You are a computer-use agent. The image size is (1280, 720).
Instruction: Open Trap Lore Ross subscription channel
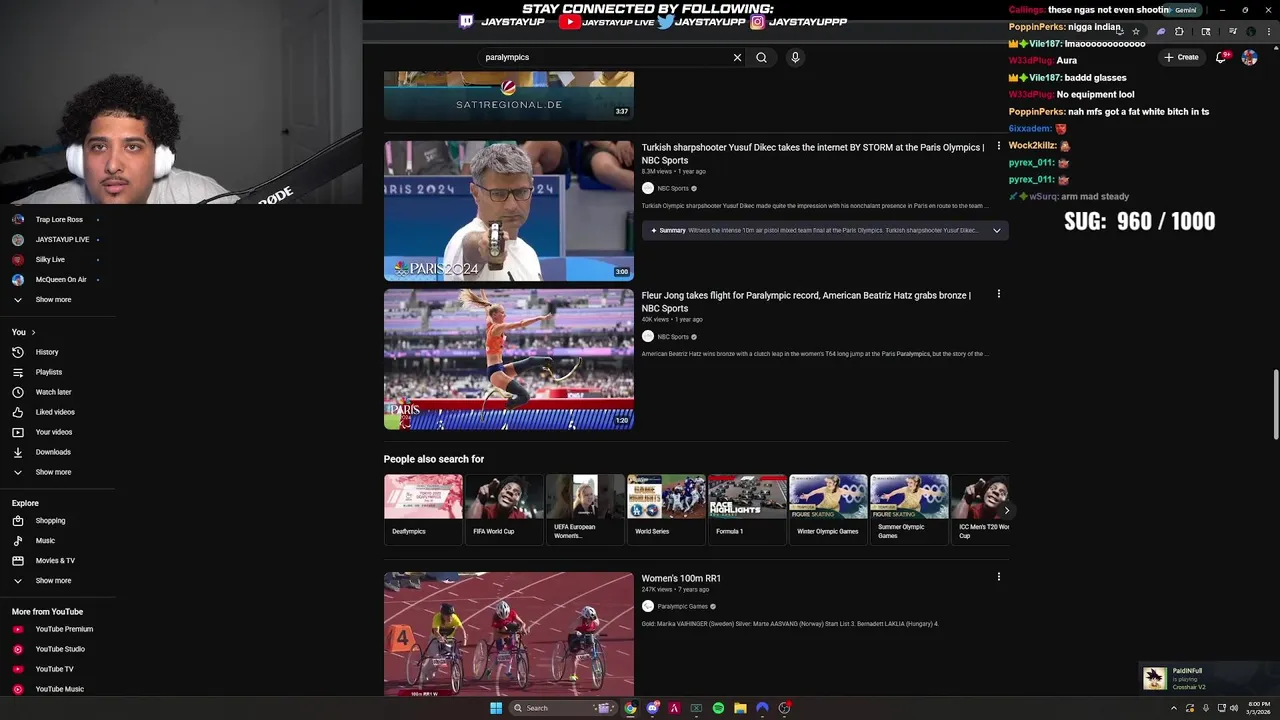point(58,219)
